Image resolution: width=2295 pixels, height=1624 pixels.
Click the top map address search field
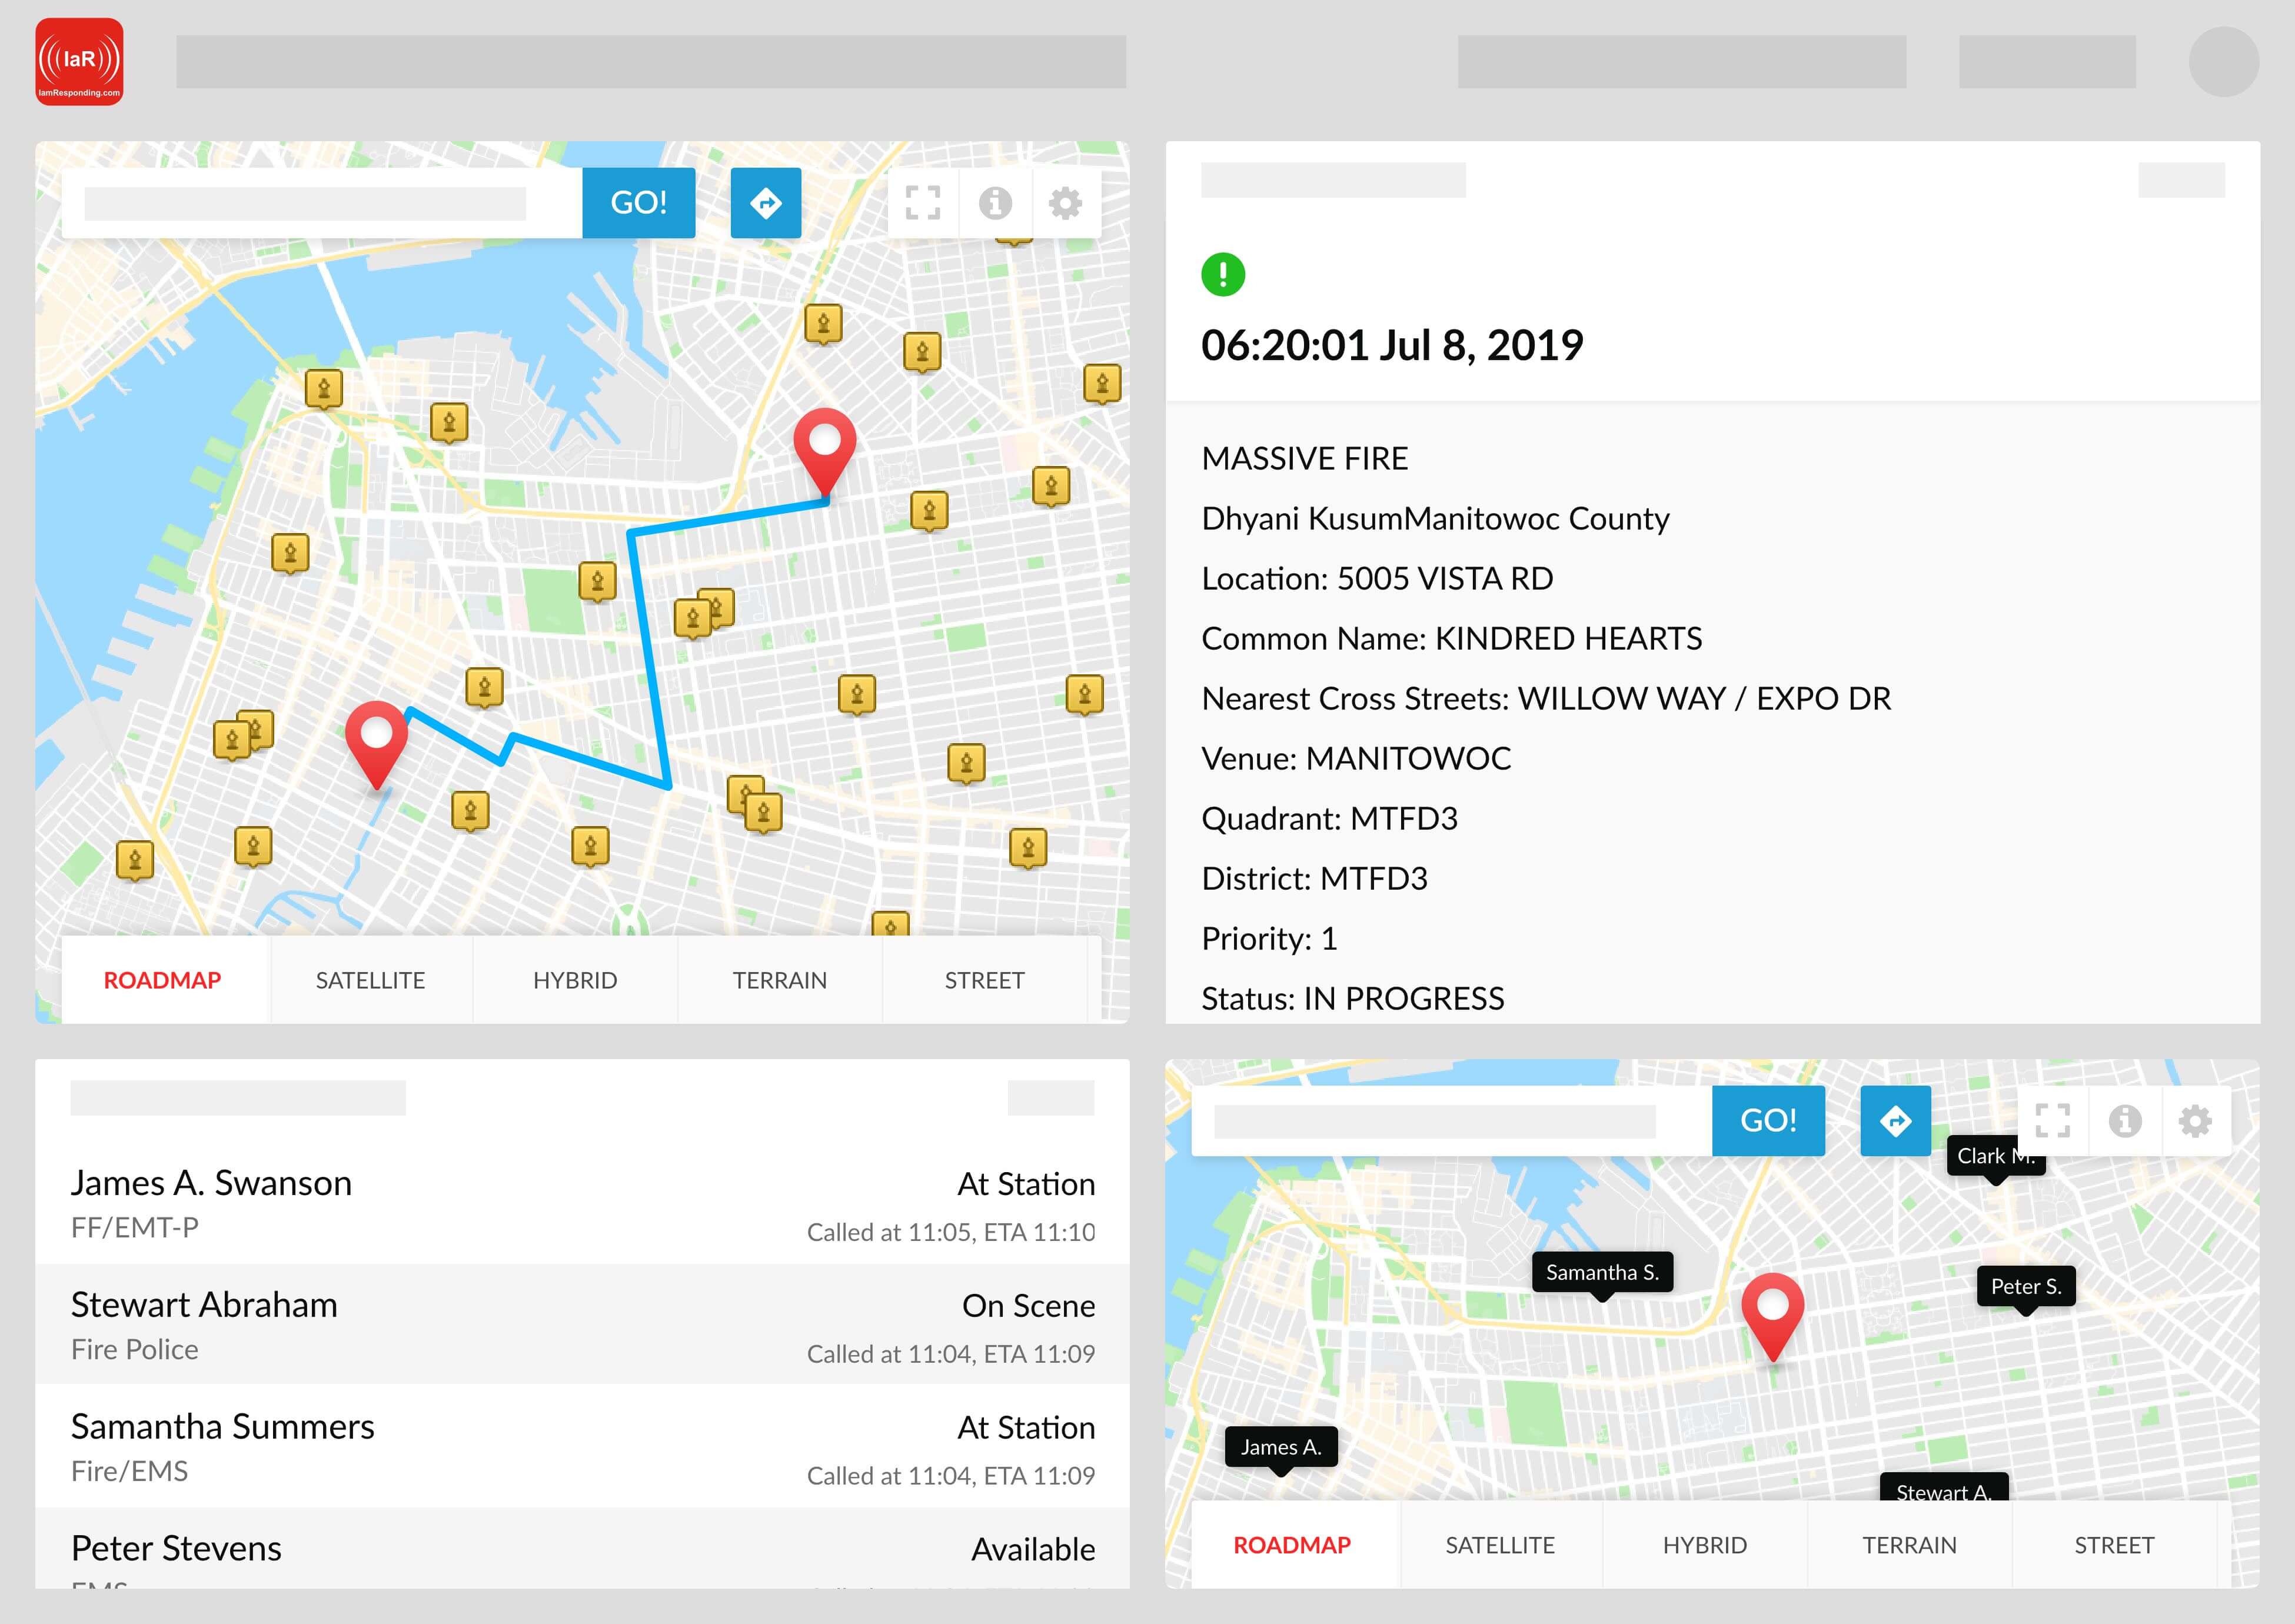pyautogui.click(x=305, y=203)
